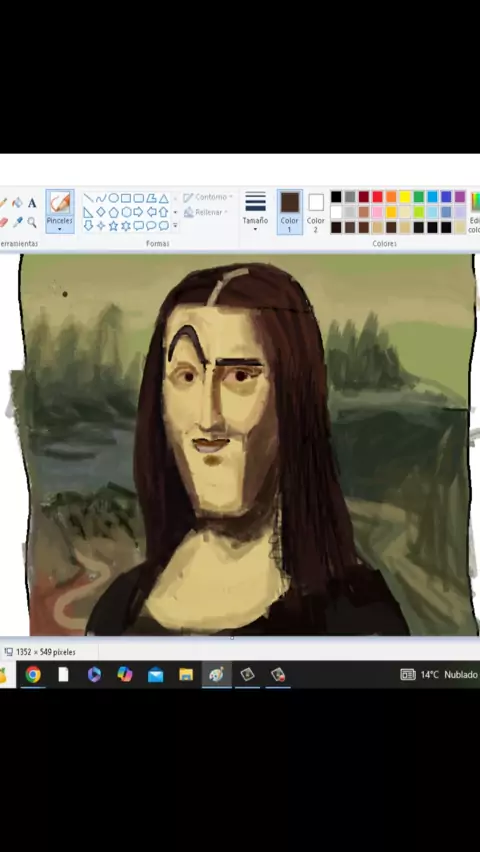Select the oval shape
The height and width of the screenshot is (852, 480).
(114, 198)
